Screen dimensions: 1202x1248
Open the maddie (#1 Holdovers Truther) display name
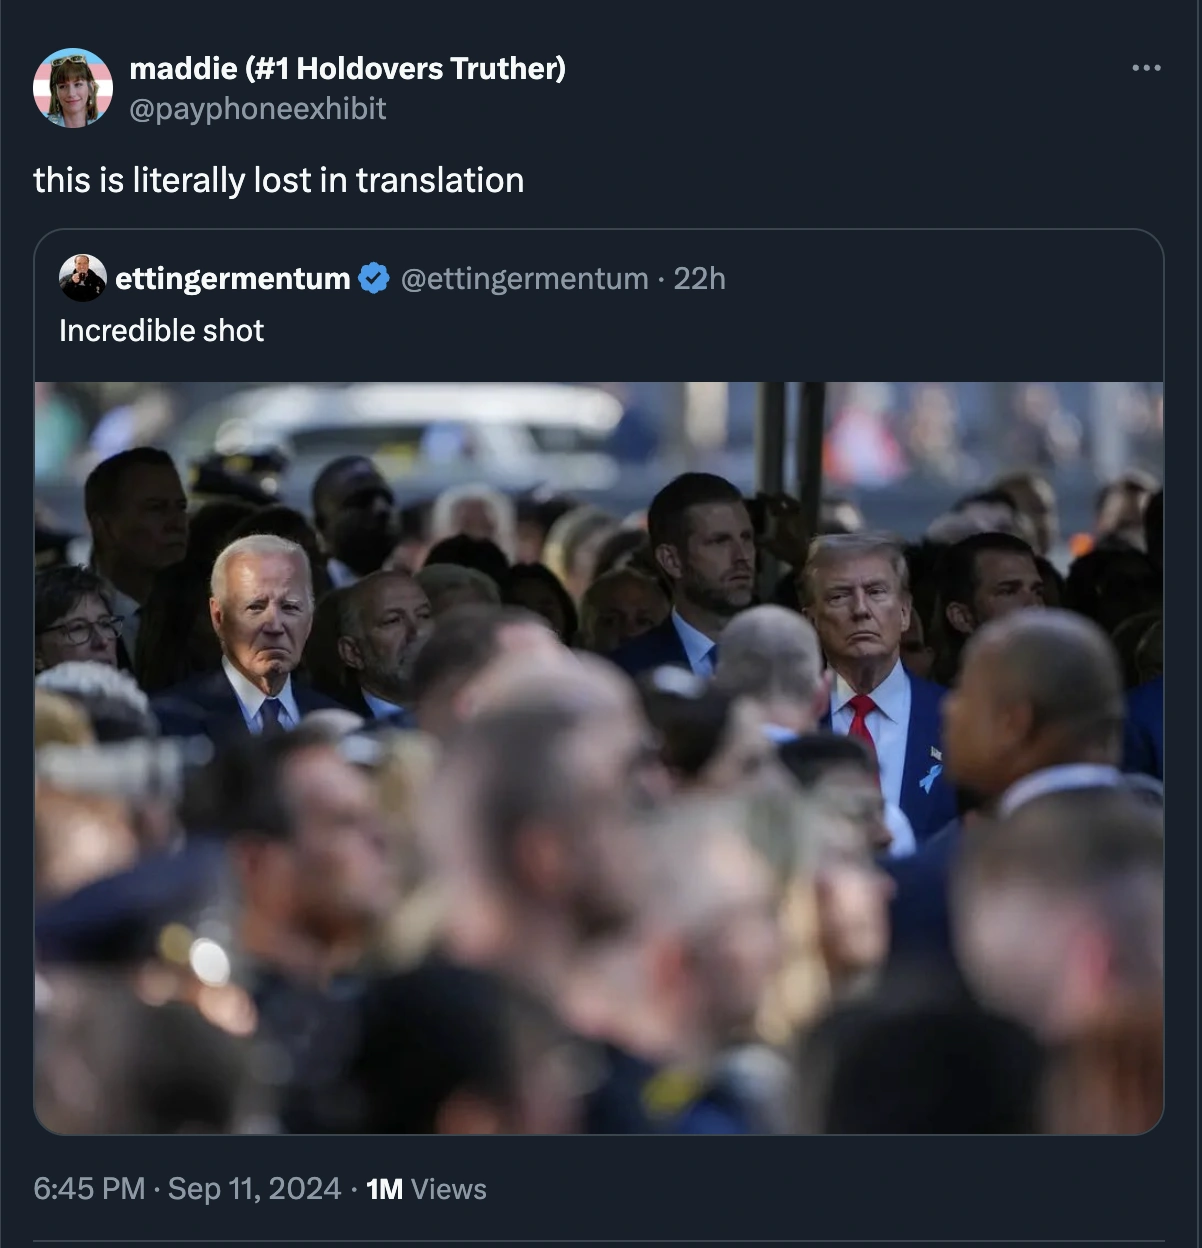coord(347,68)
